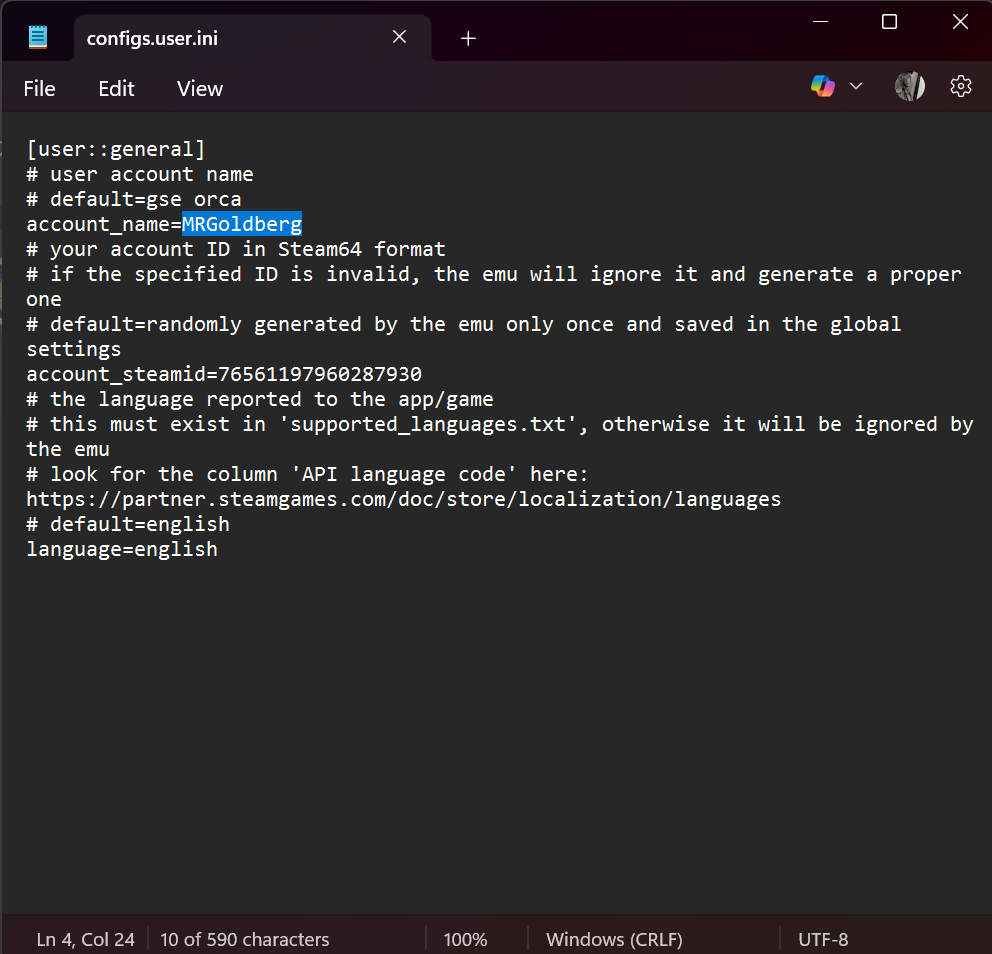Click the UTF-8 encoding indicator
The width and height of the screenshot is (992, 954).
click(x=823, y=939)
